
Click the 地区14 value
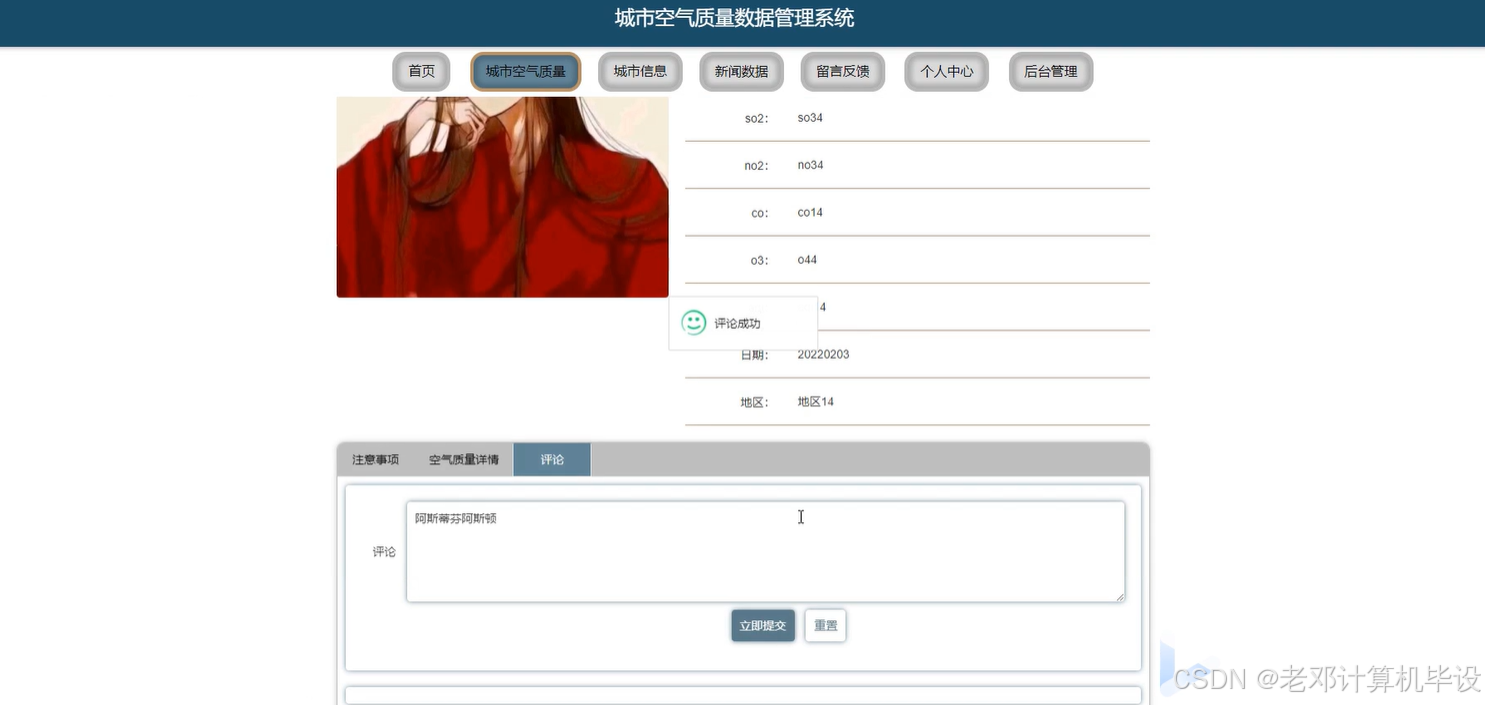coord(815,402)
